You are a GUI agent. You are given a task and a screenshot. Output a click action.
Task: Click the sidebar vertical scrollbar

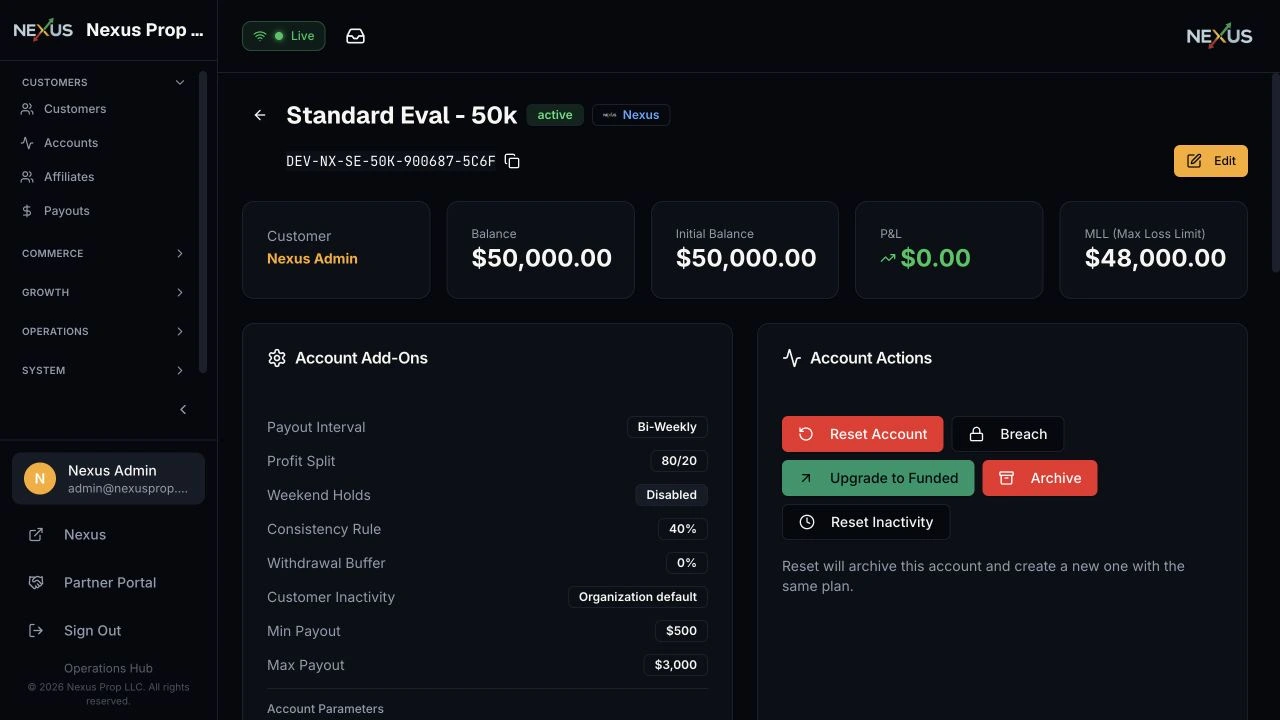coord(203,222)
